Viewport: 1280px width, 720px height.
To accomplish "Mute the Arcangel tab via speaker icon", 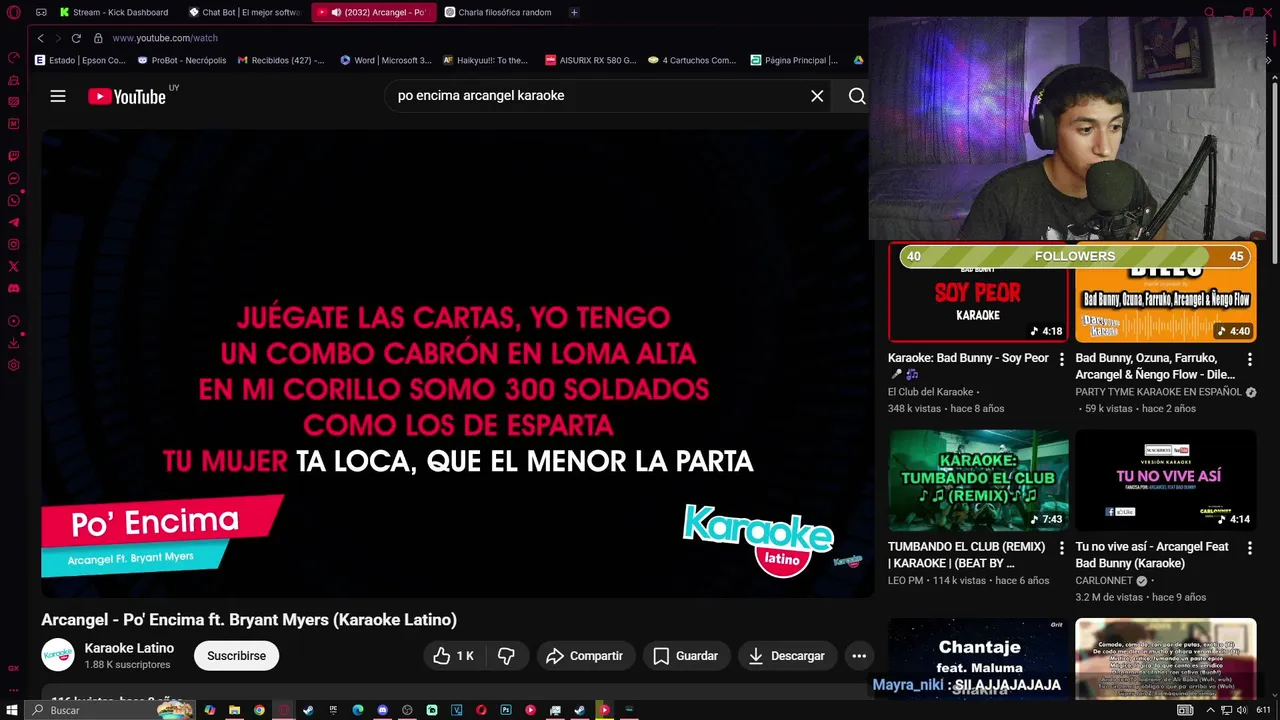I will [336, 13].
